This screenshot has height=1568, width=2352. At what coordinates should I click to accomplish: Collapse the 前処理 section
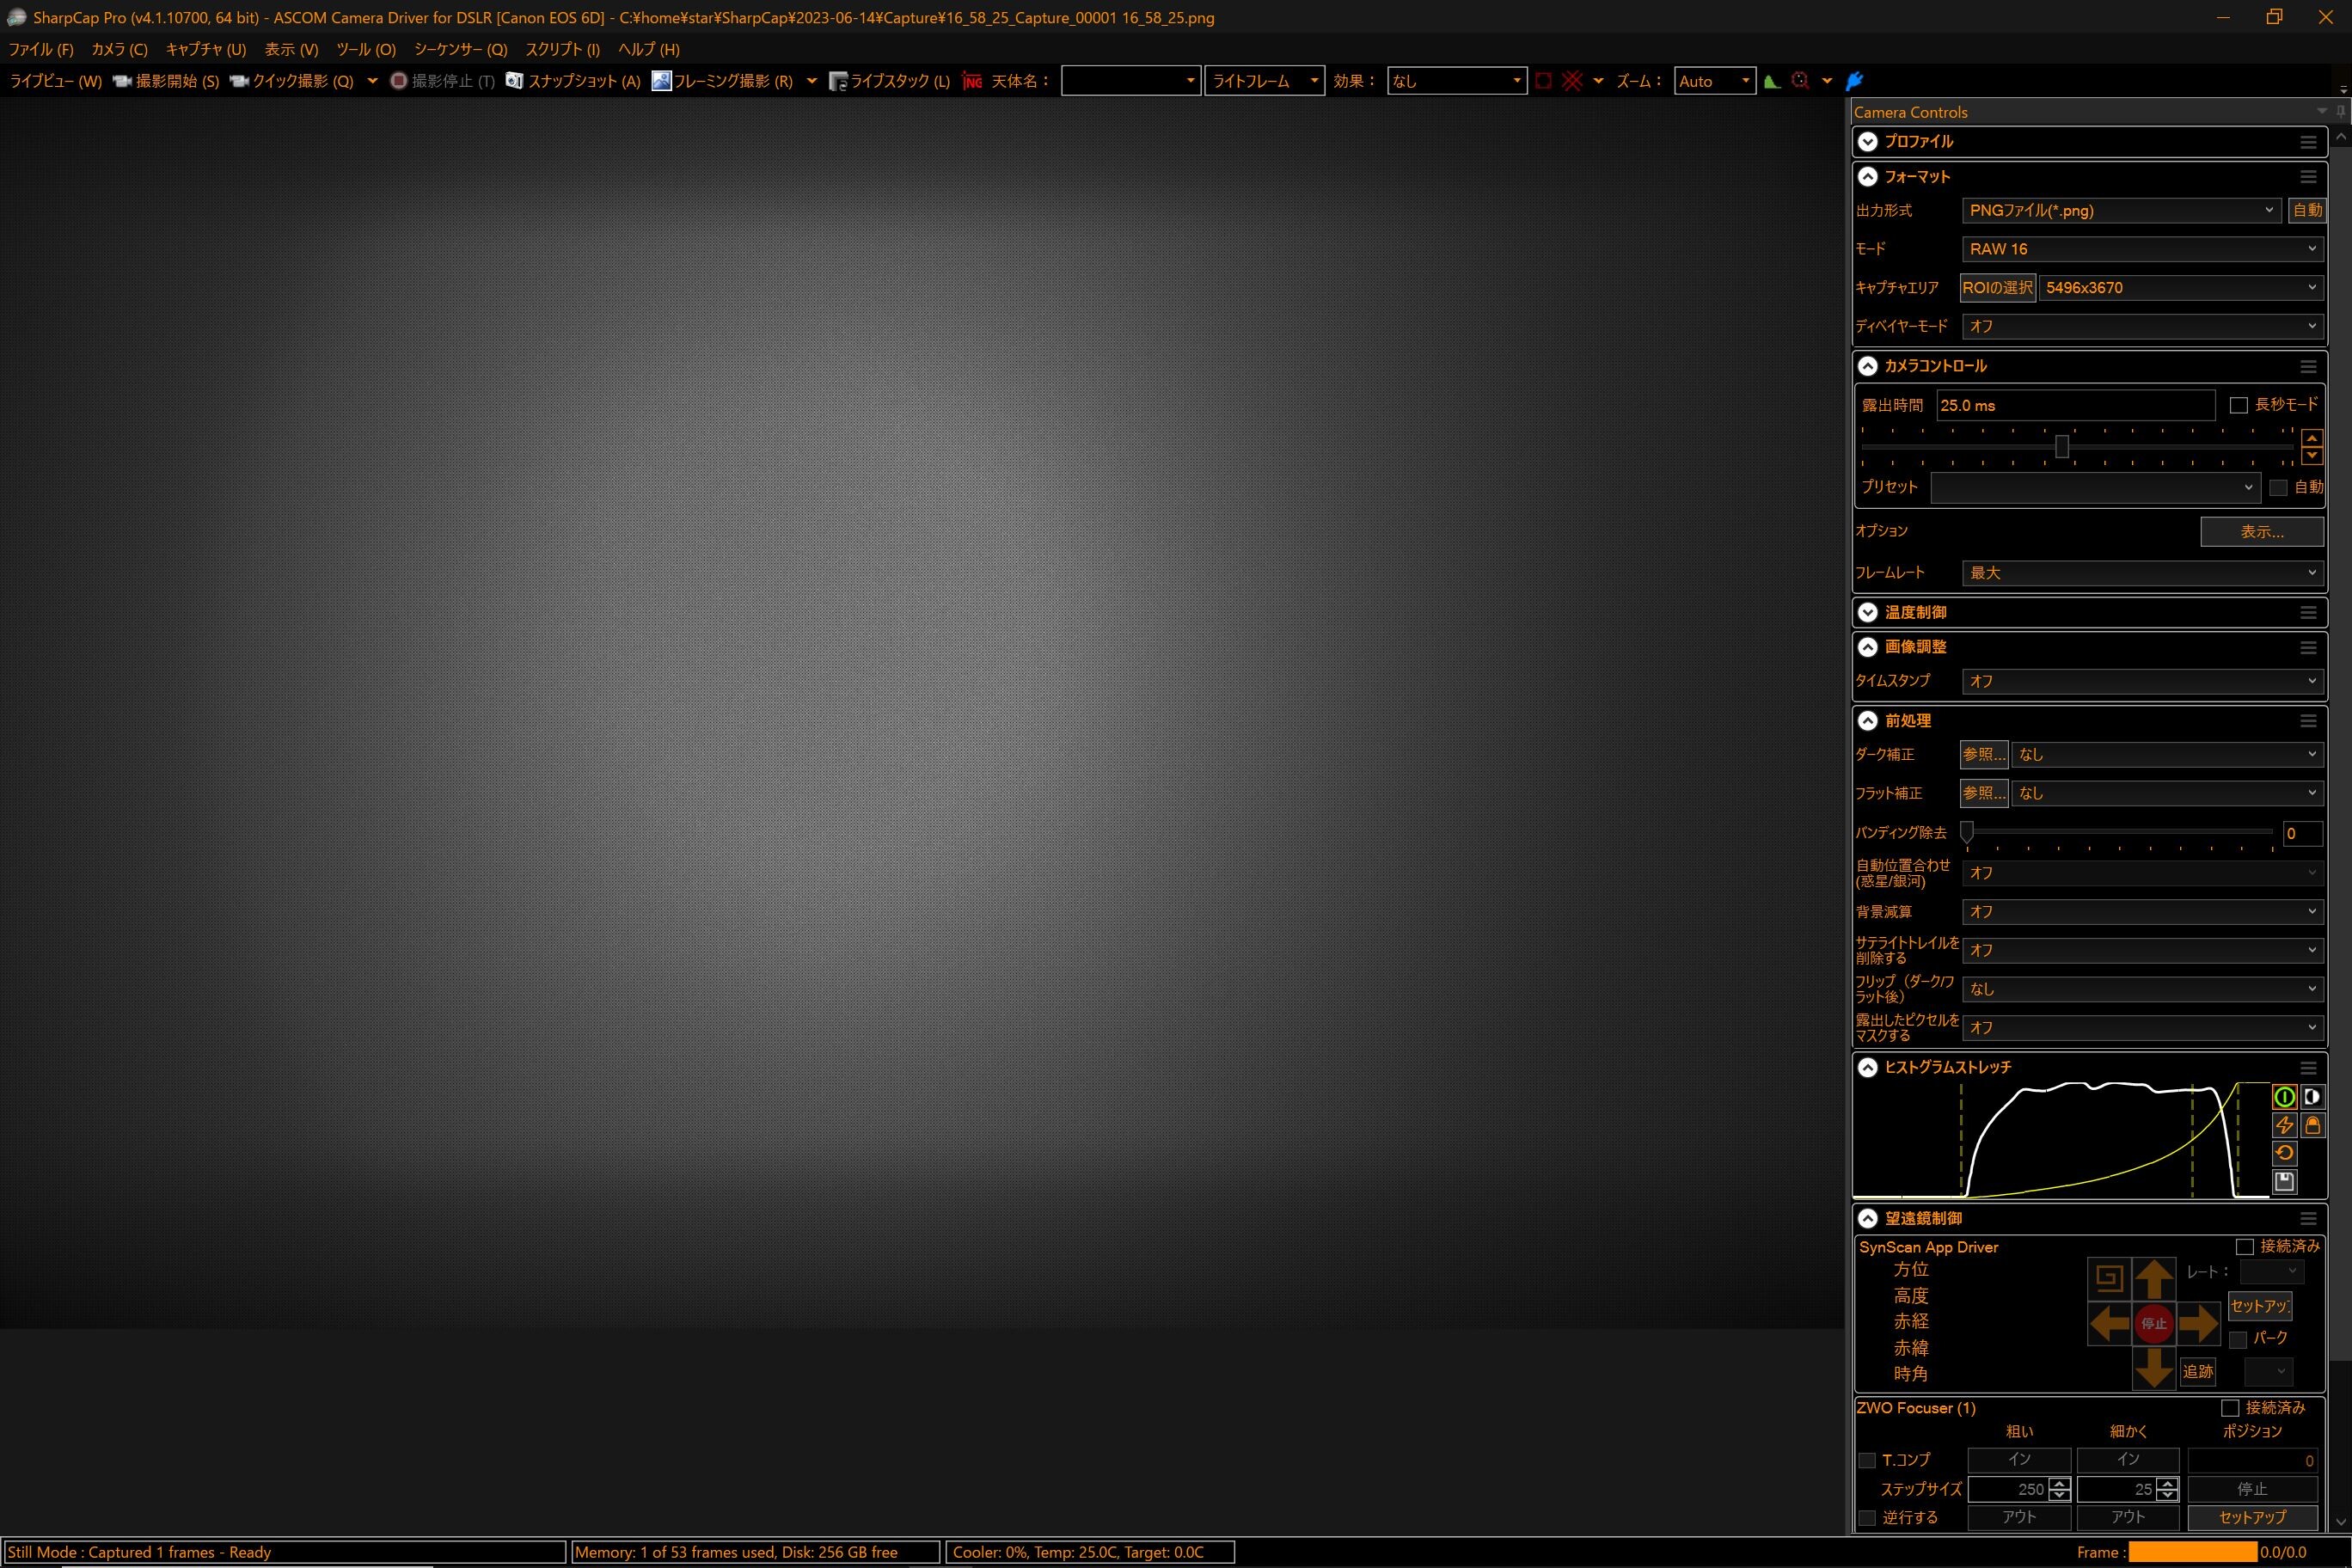pyautogui.click(x=1867, y=721)
